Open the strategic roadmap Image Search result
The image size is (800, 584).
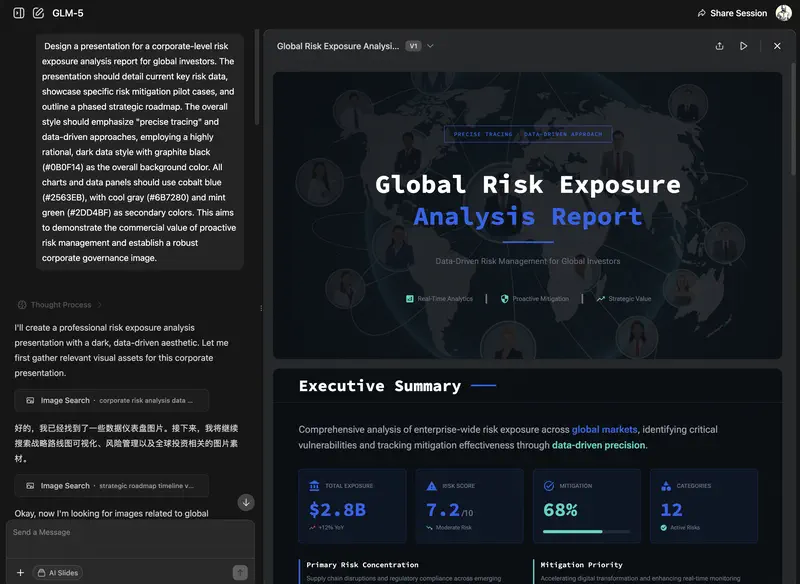point(111,486)
